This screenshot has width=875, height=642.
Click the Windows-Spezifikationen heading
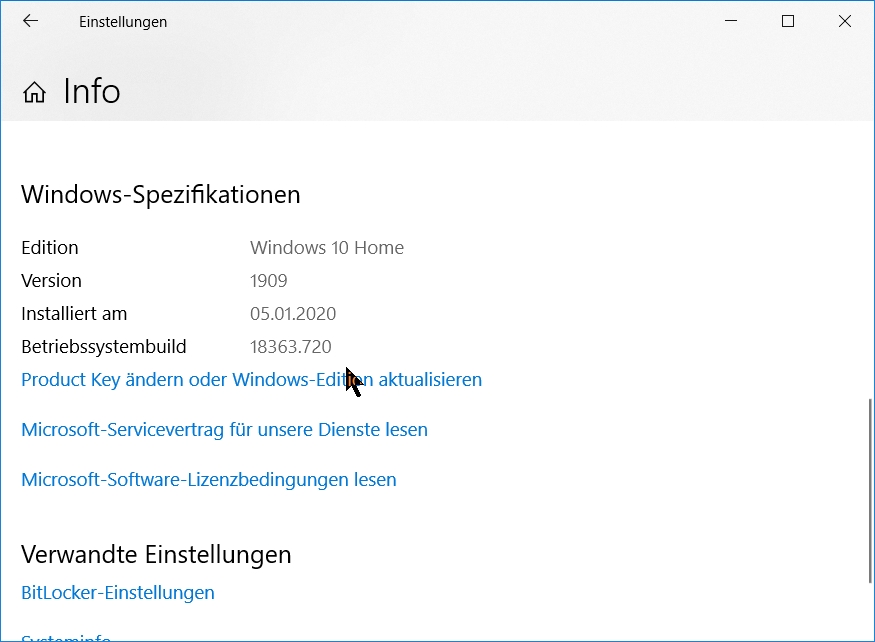point(161,194)
